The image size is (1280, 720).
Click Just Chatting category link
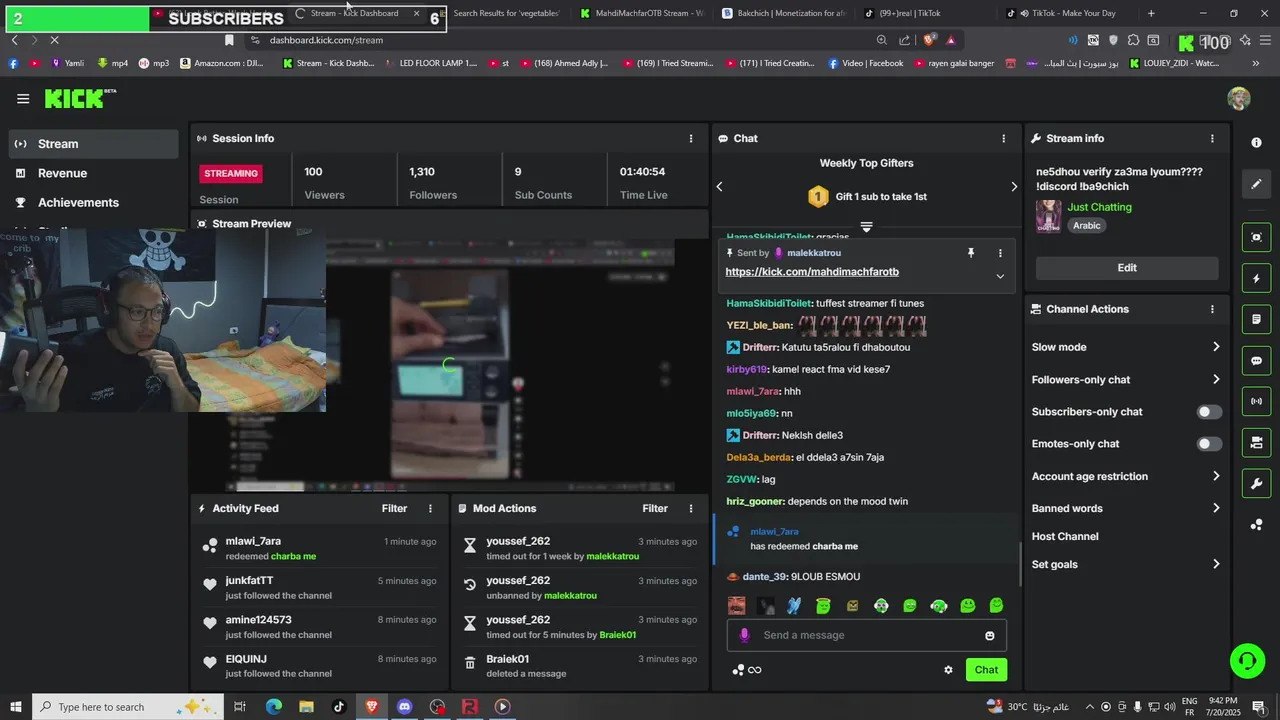1099,207
